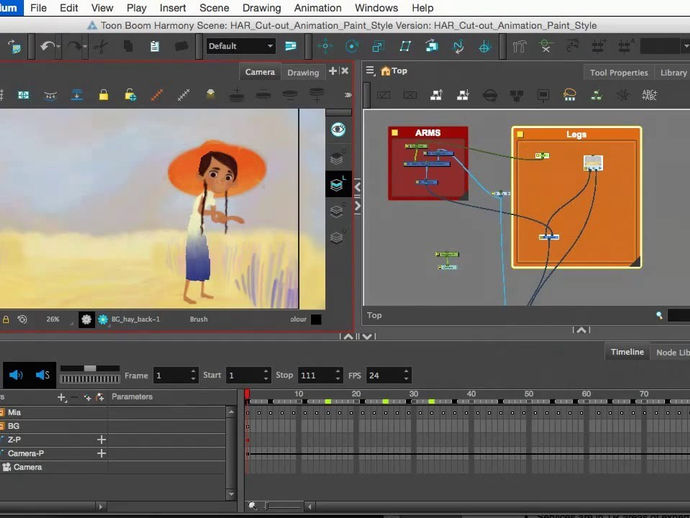Select the Reposition All Drawings icon
Image resolution: width=690 pixels, height=518 pixels.
pyautogui.click(x=484, y=46)
